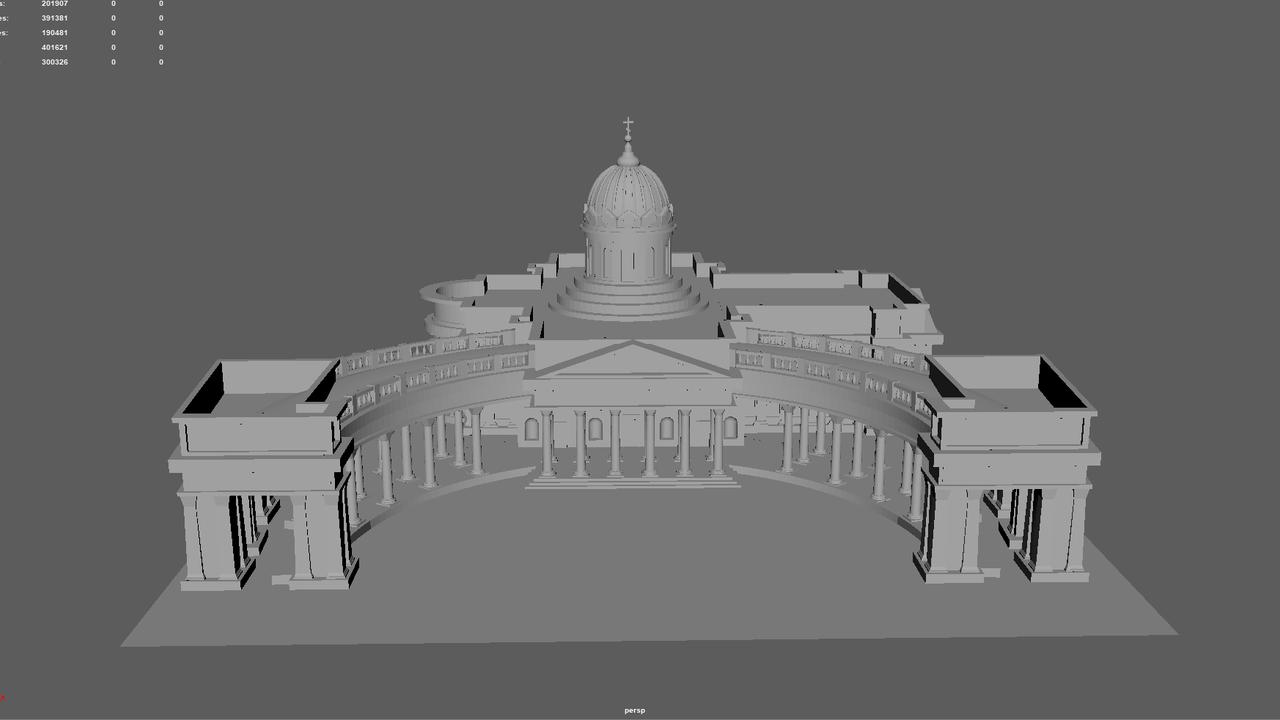Screen dimensions: 1280x720
Task: Select the cross atop the dome
Action: 628,126
